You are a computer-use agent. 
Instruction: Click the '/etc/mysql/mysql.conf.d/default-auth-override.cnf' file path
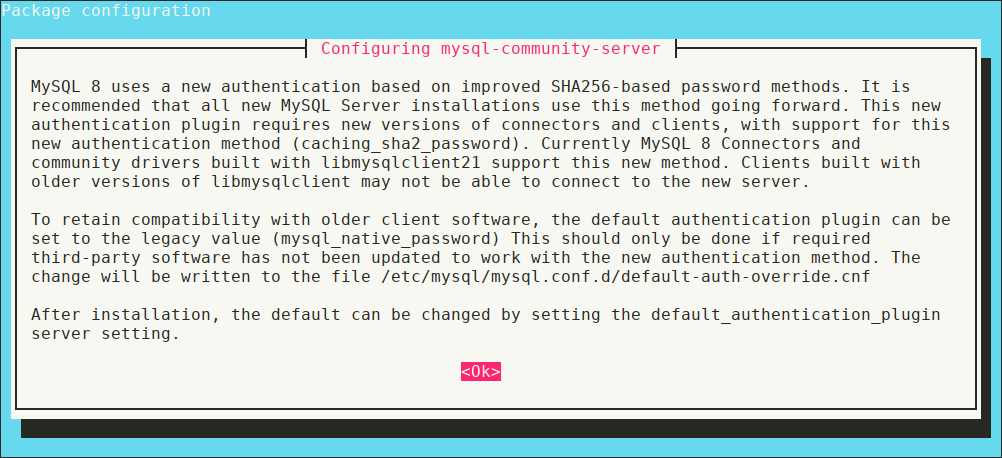626,277
